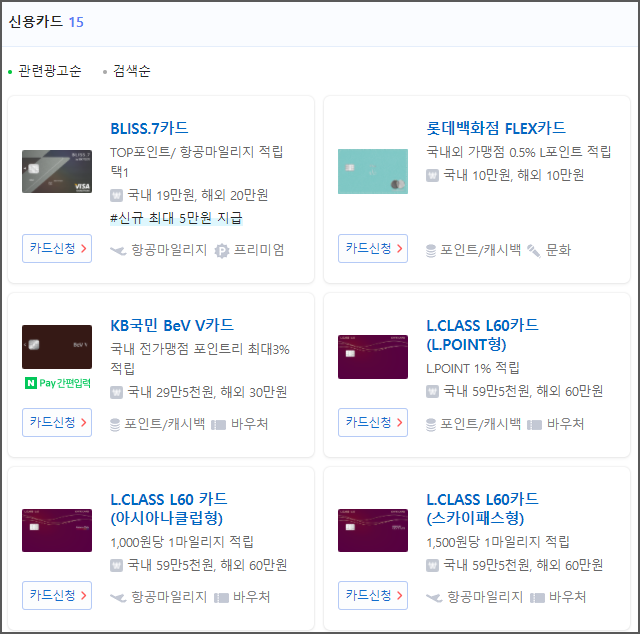
Task: Click 카드신청 for L.CLASS L60 아시아나클럽형
Action: point(57,595)
